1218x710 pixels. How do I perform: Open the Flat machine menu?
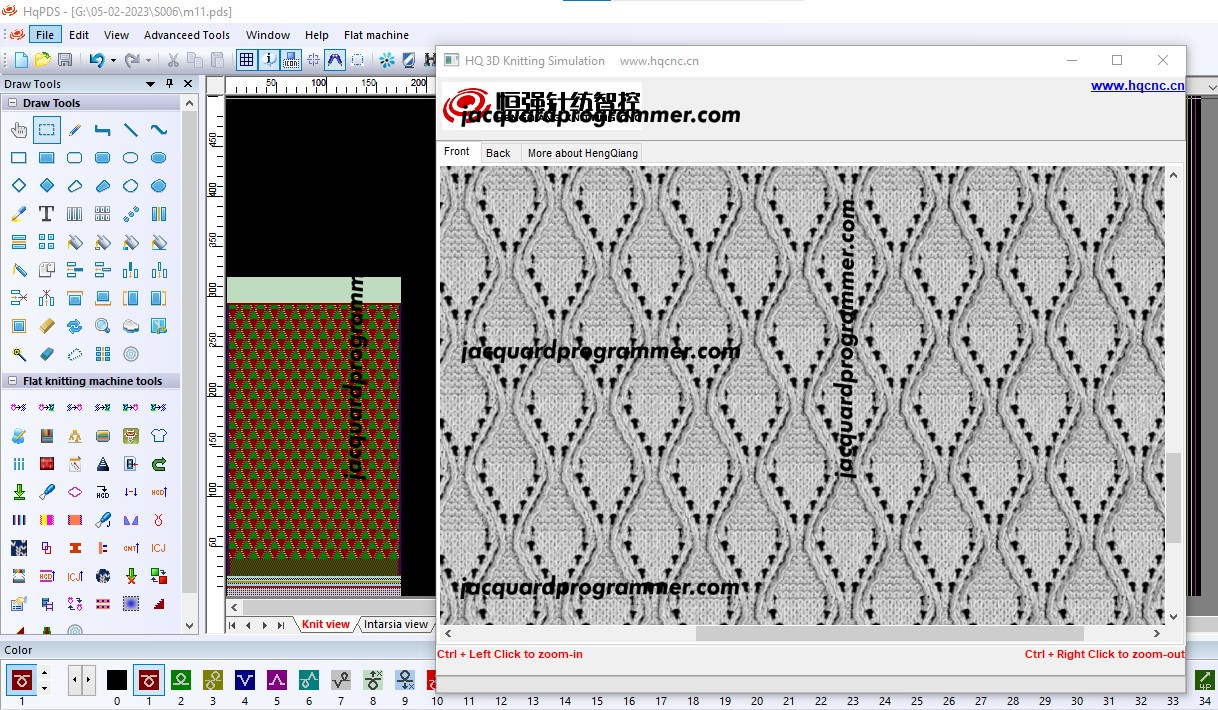pos(376,35)
